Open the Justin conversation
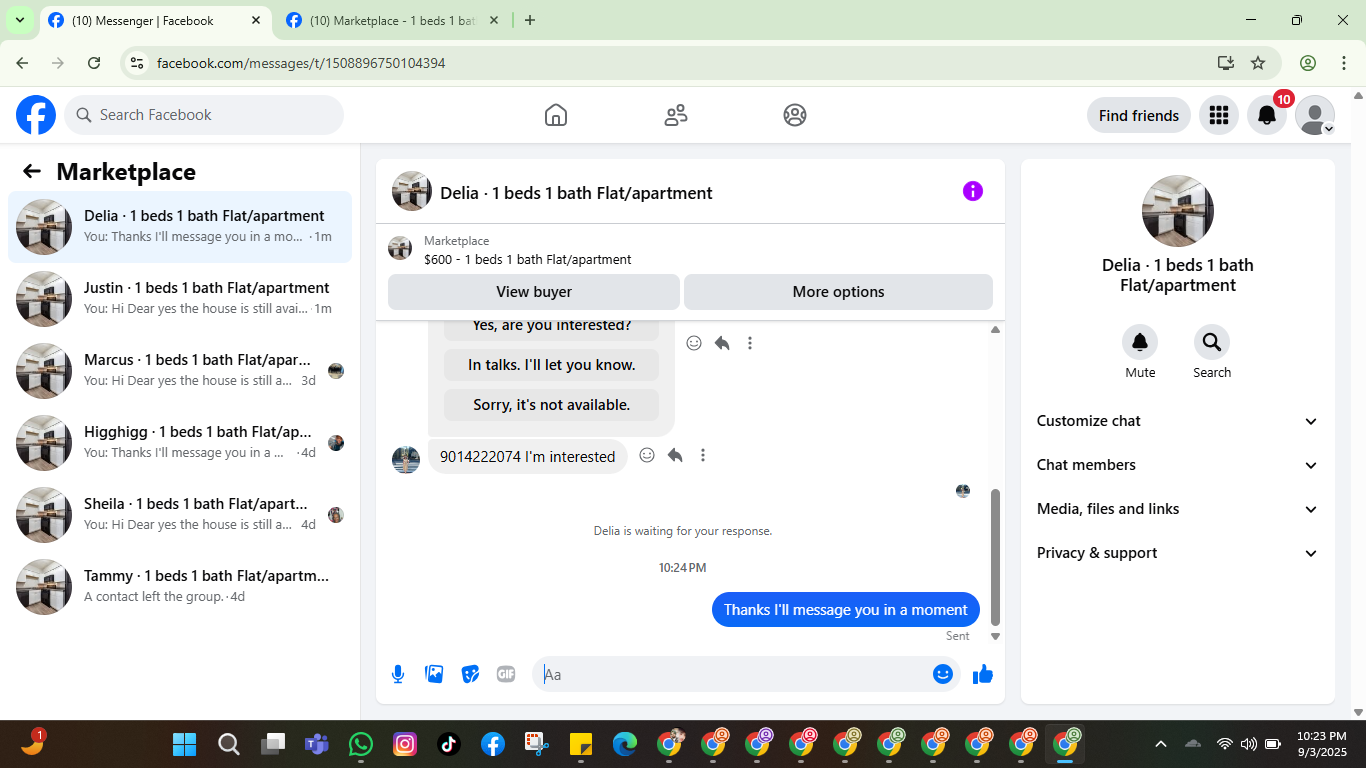Image resolution: width=1366 pixels, height=768 pixels. click(x=180, y=299)
